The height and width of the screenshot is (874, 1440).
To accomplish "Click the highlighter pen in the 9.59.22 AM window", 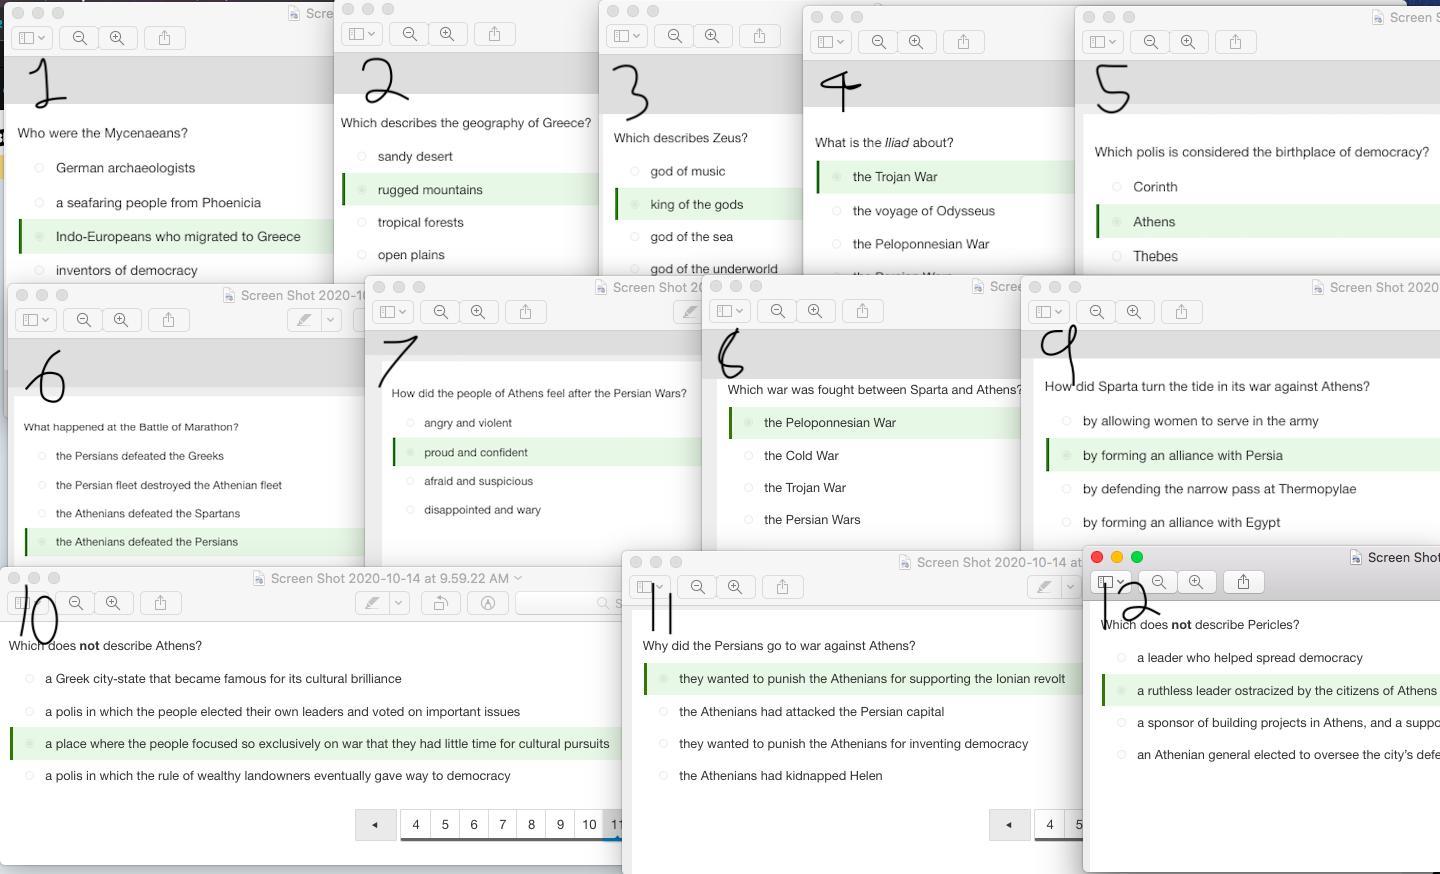I will pos(372,603).
